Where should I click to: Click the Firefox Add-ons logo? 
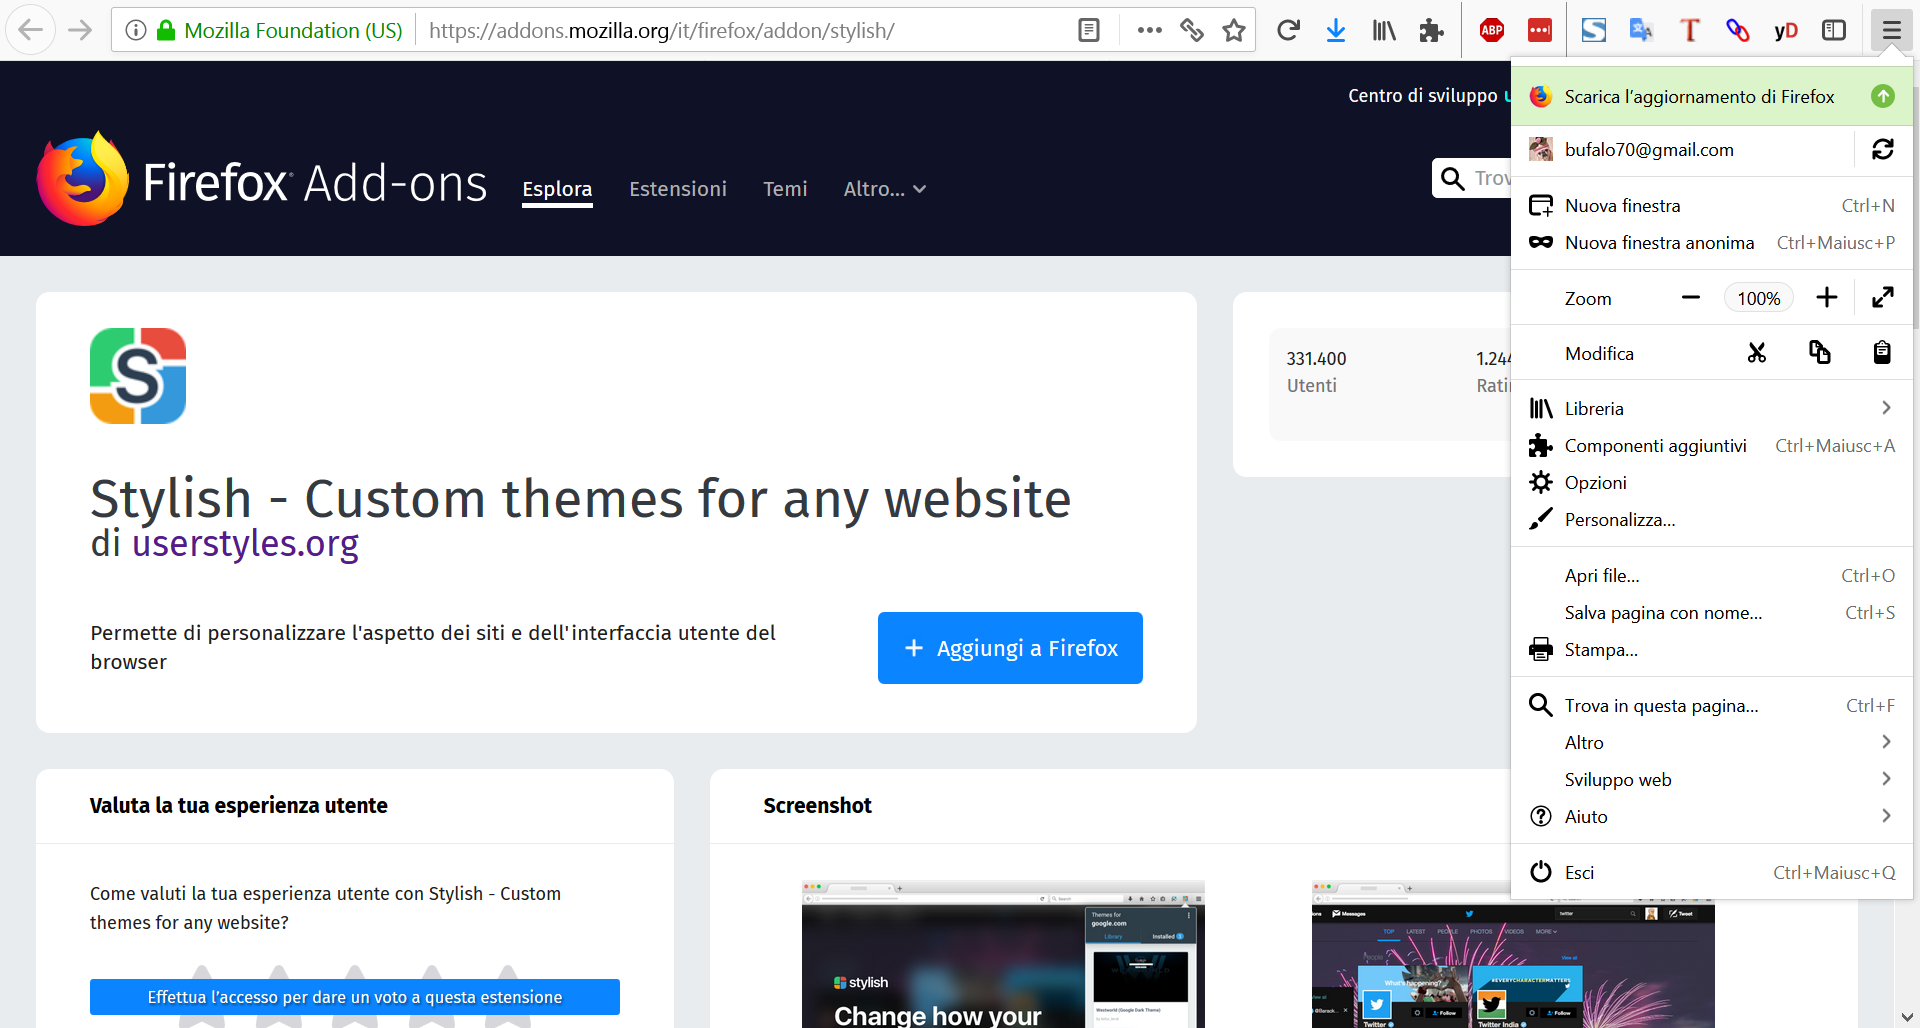262,180
